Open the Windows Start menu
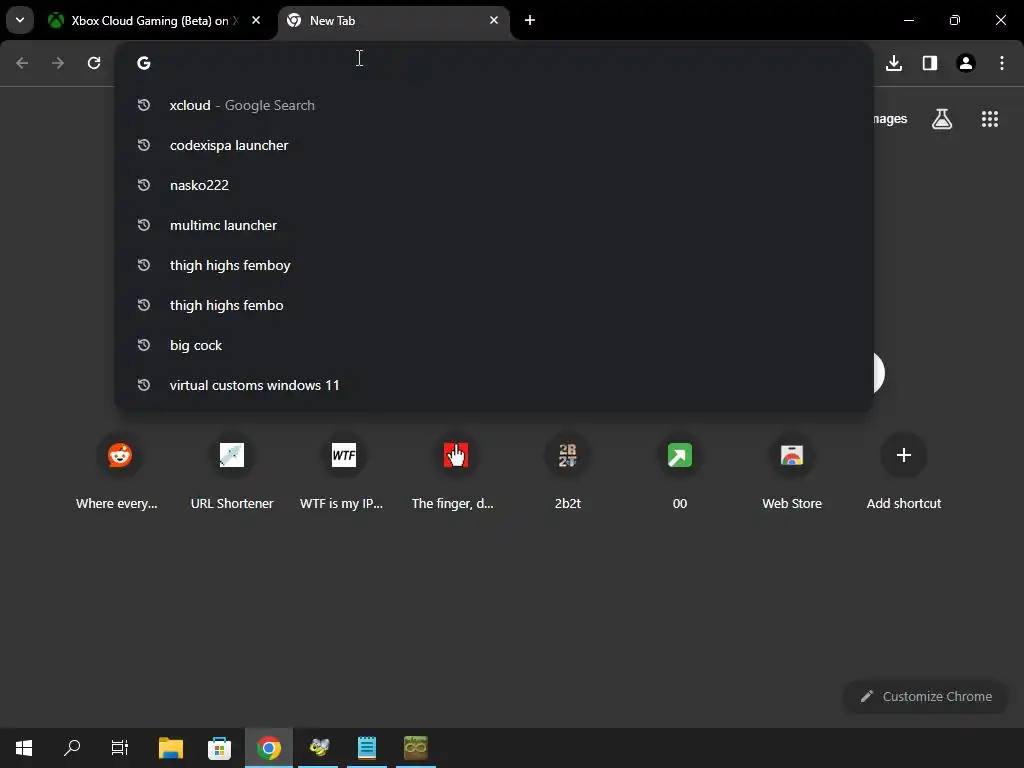 [x=24, y=748]
